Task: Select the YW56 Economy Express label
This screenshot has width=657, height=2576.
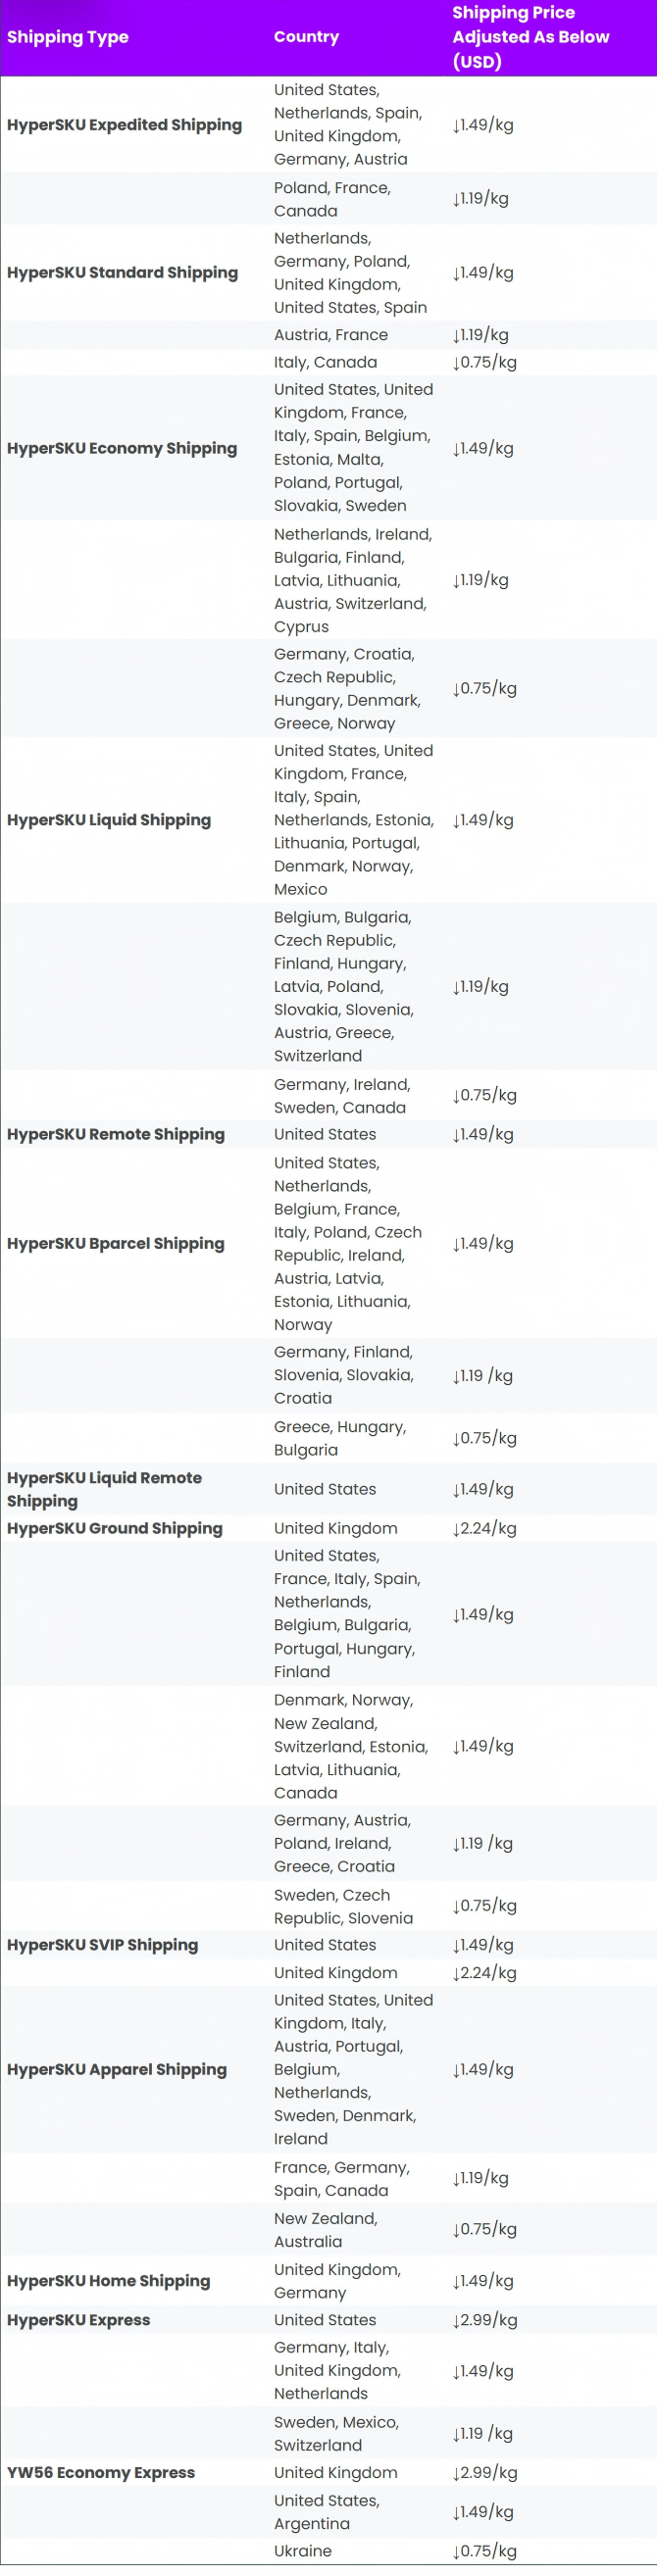Action: [101, 2473]
